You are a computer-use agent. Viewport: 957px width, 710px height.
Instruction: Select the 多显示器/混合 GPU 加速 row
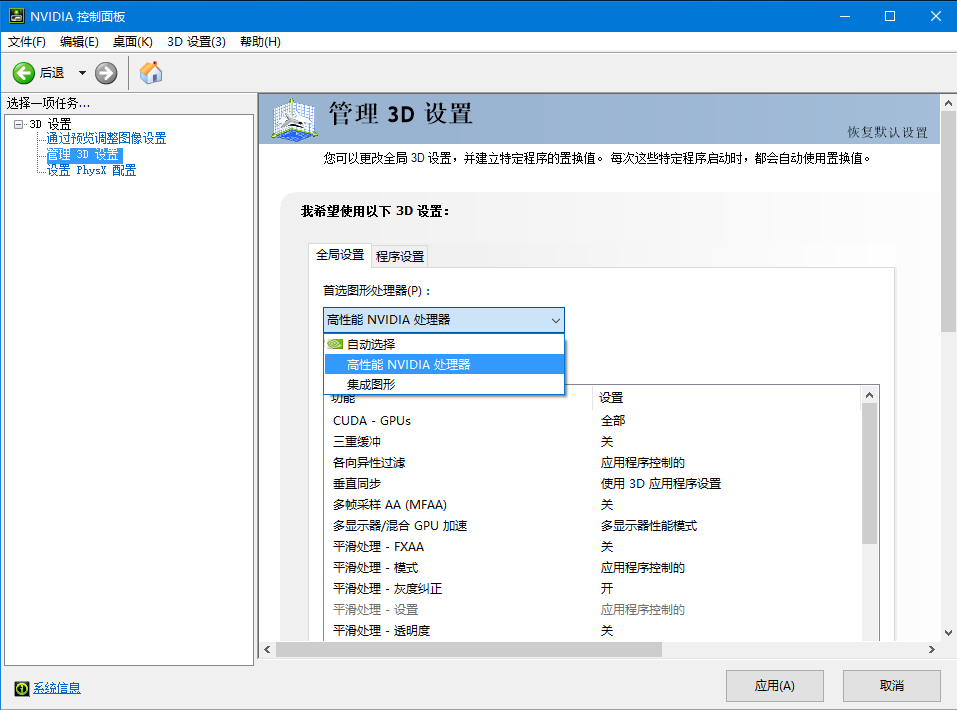pos(592,526)
